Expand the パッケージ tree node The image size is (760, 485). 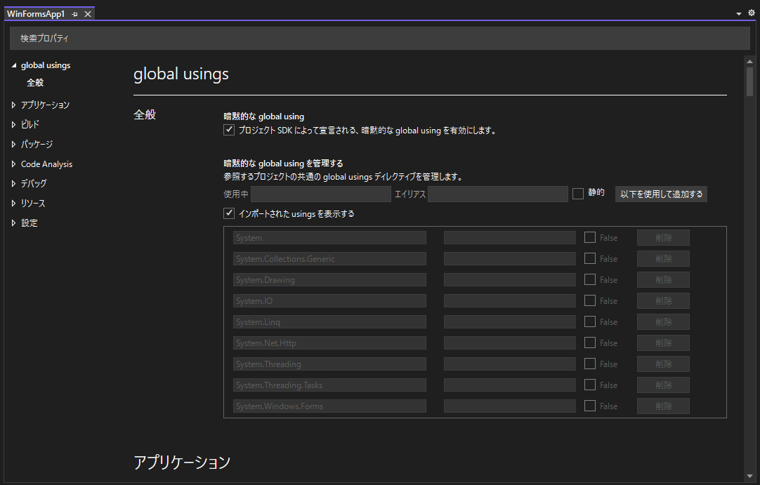(14, 144)
